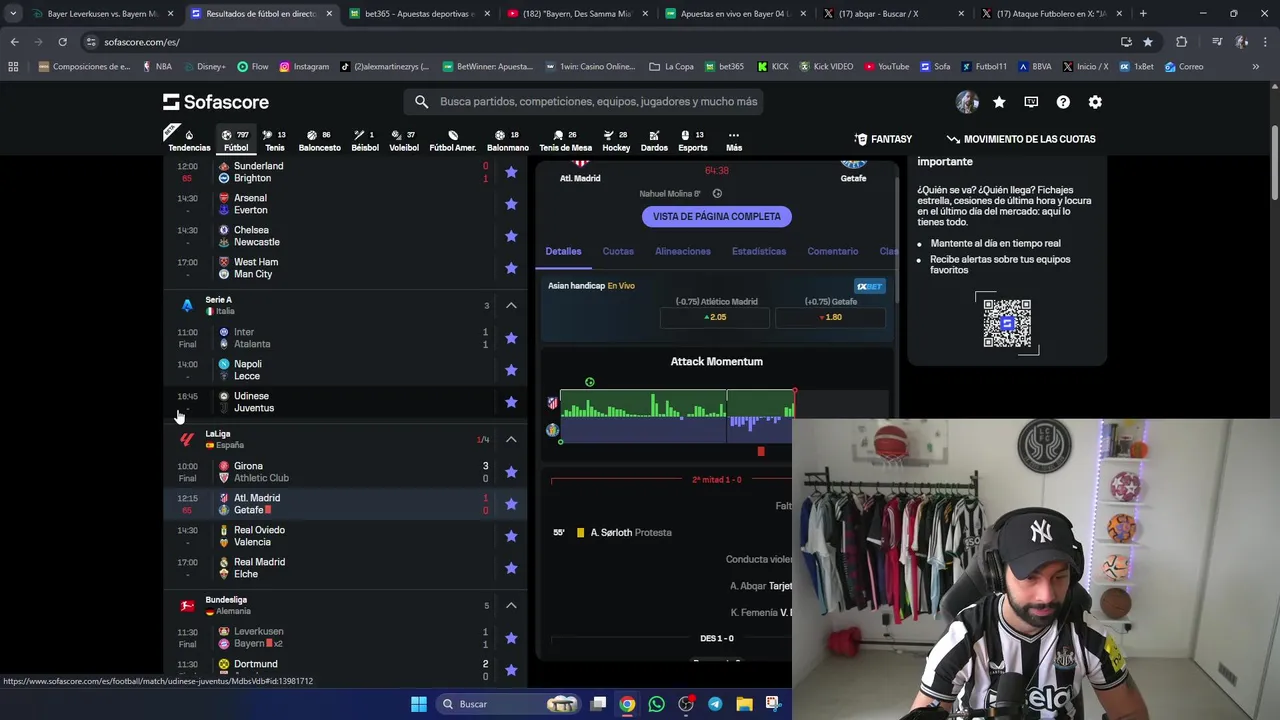
Task: Collapse the LaLiga league section
Action: click(511, 439)
